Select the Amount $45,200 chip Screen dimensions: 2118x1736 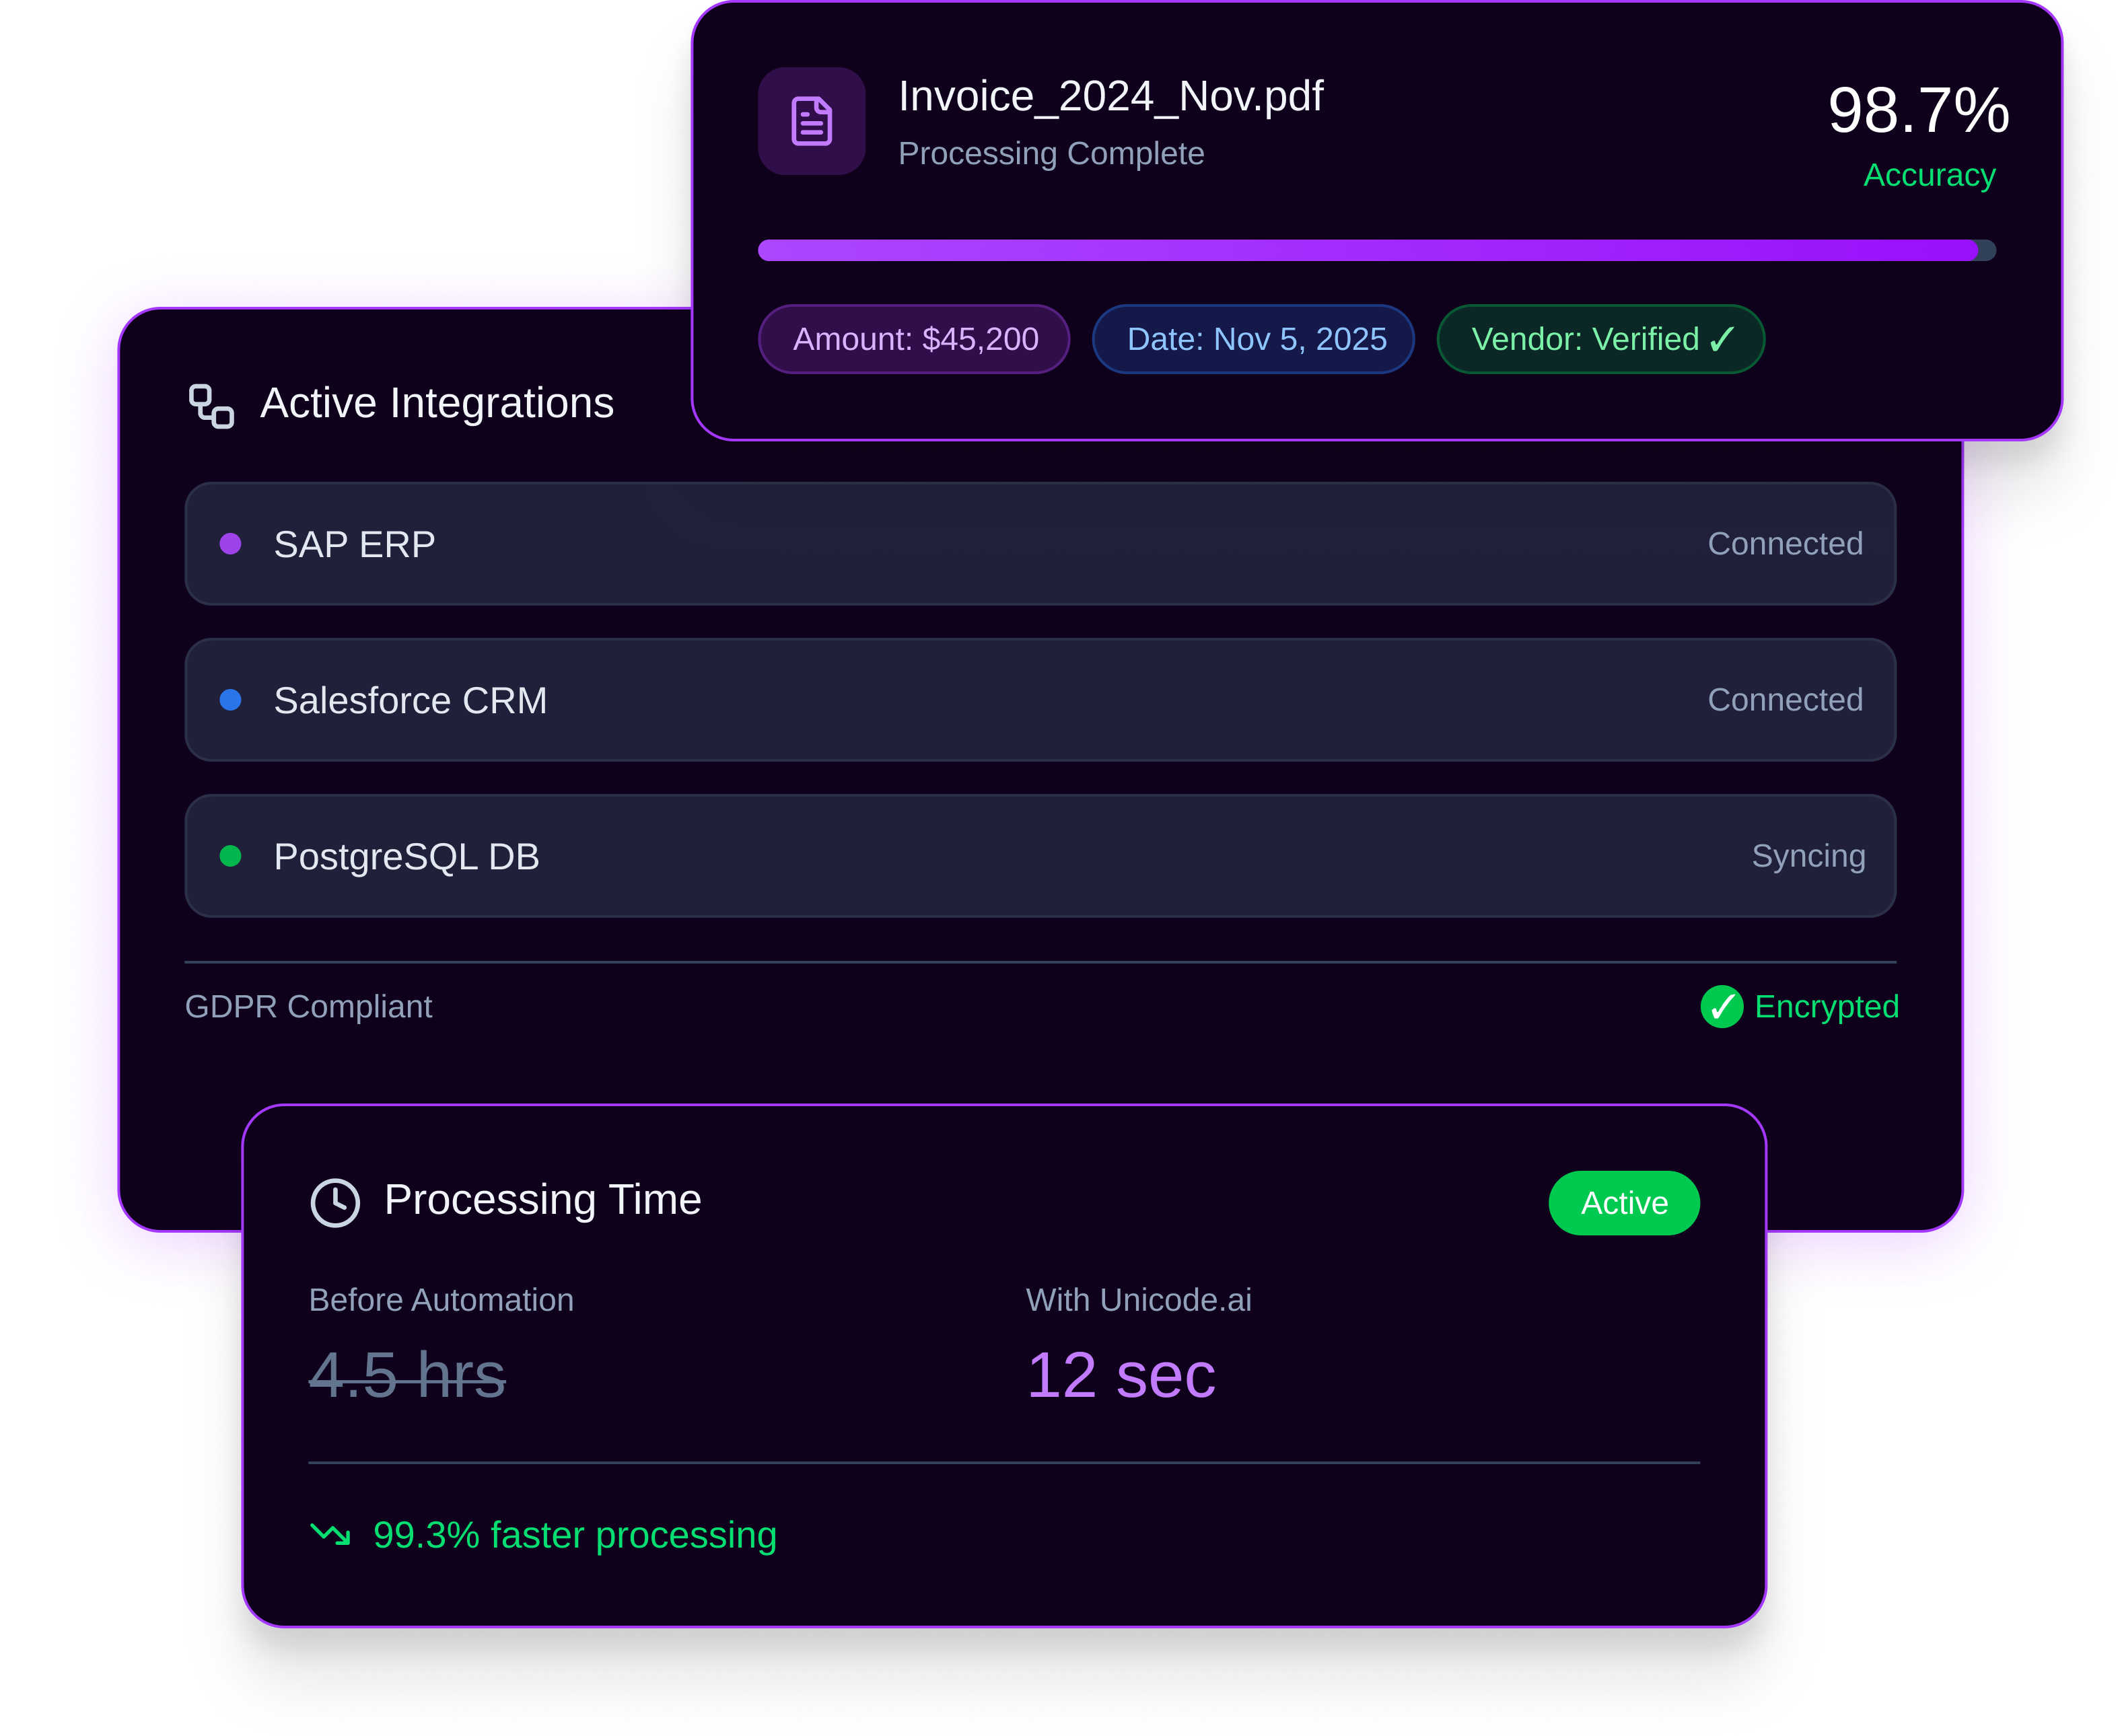[x=914, y=339]
